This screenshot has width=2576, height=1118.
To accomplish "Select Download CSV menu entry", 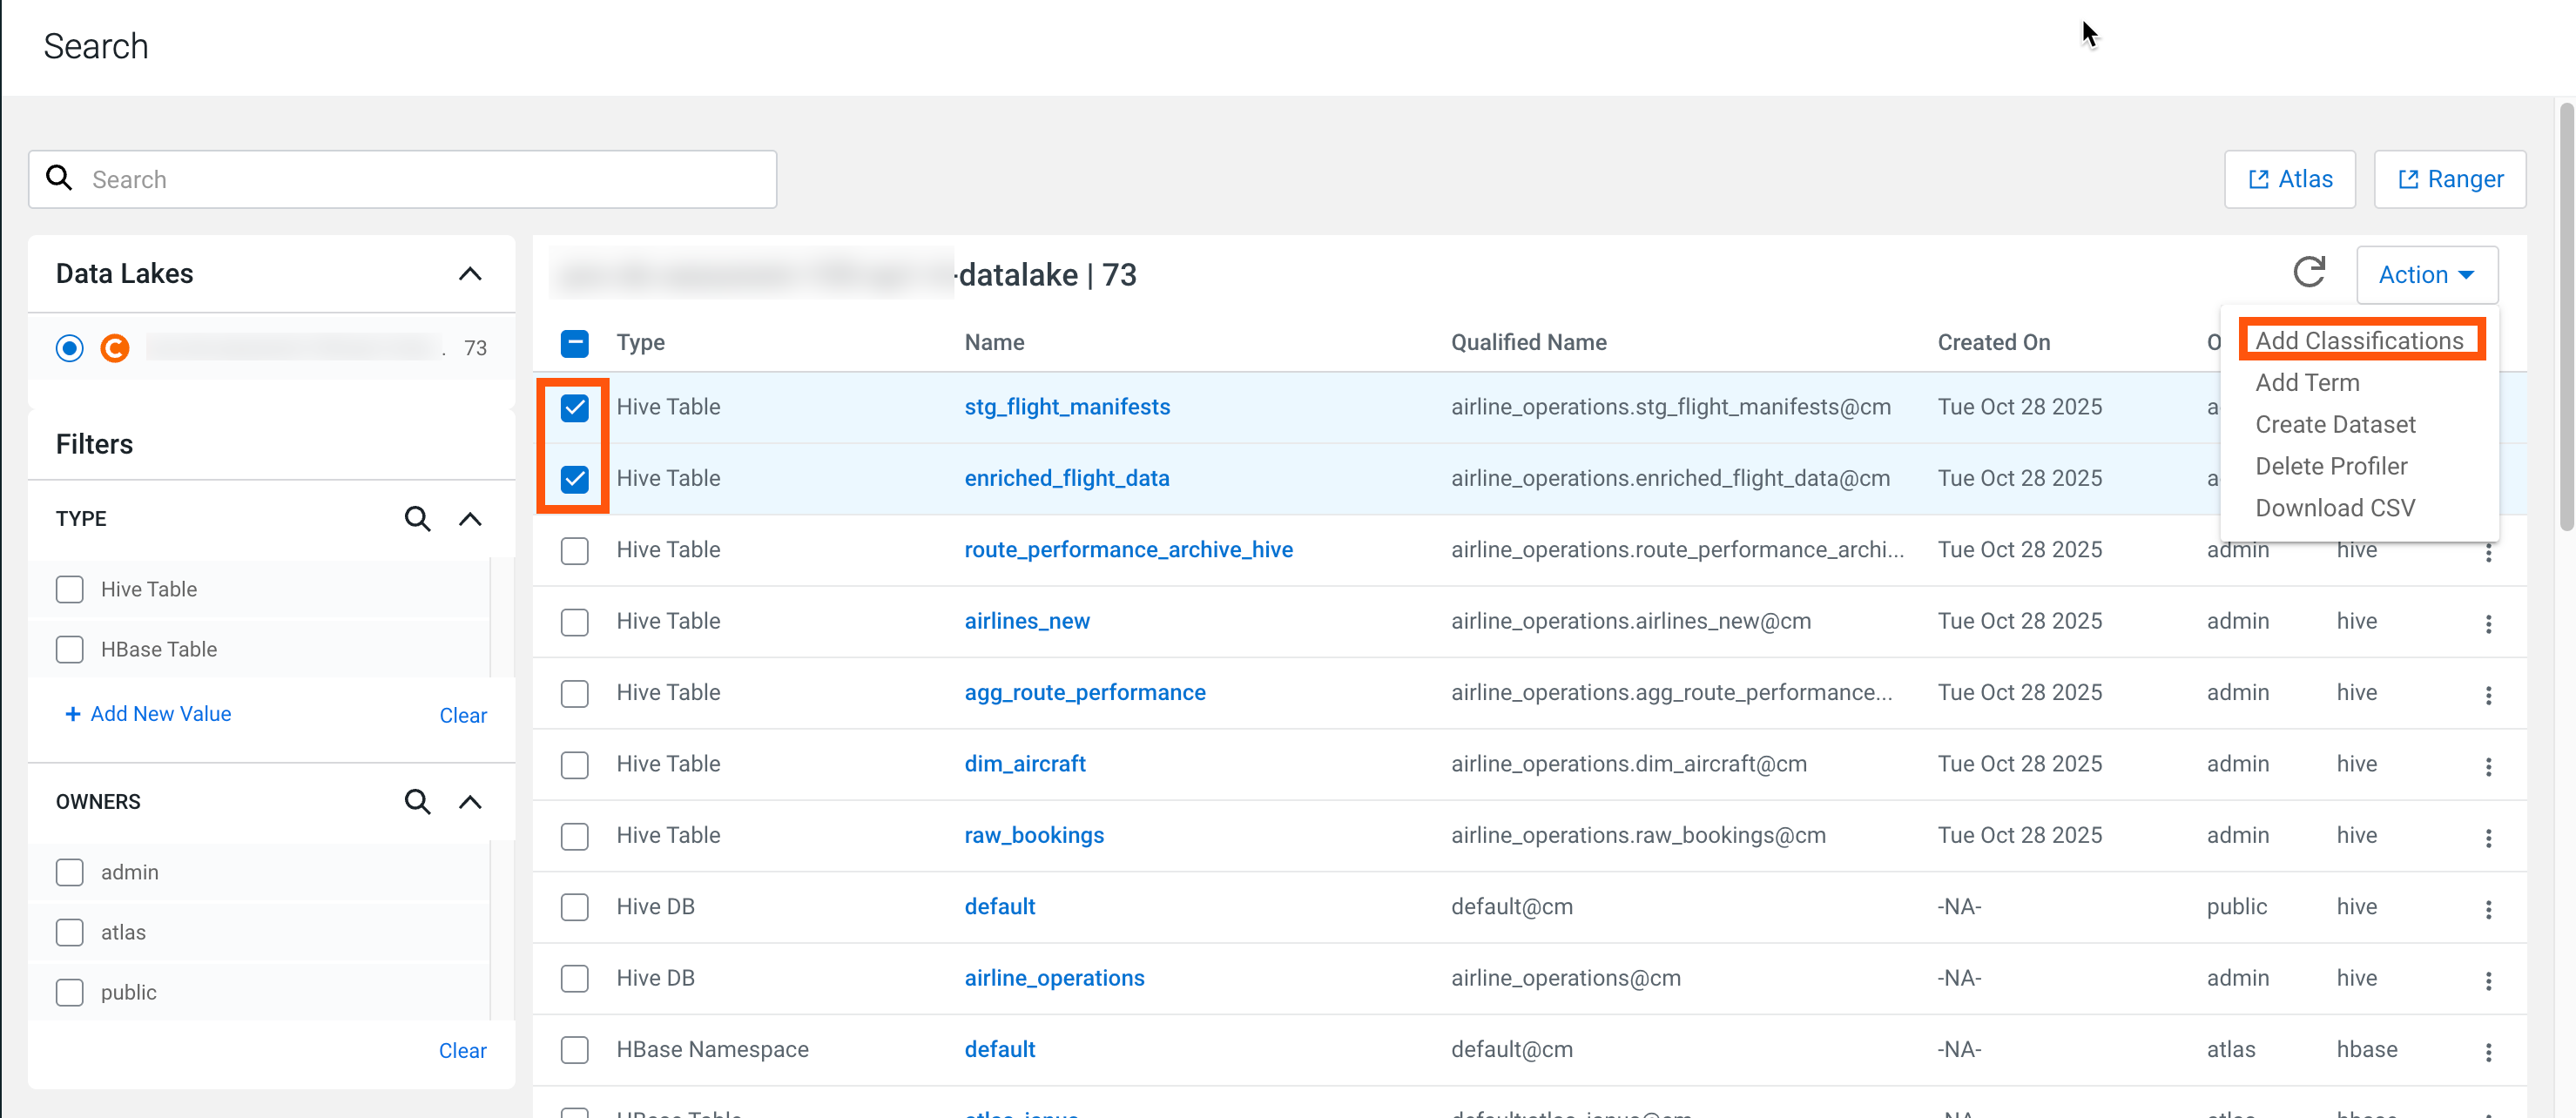I will pyautogui.click(x=2334, y=508).
